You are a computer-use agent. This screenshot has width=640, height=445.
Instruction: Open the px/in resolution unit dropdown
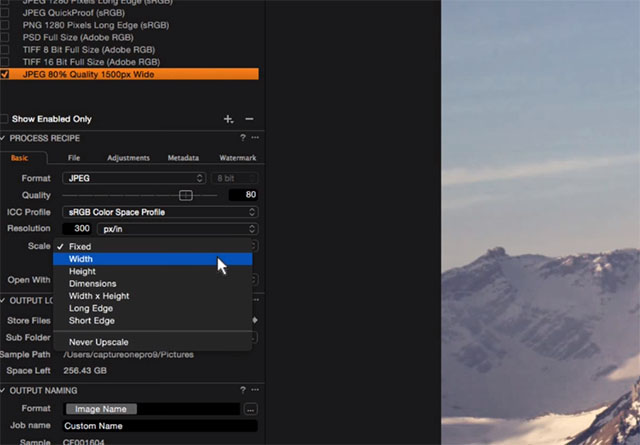coord(179,229)
